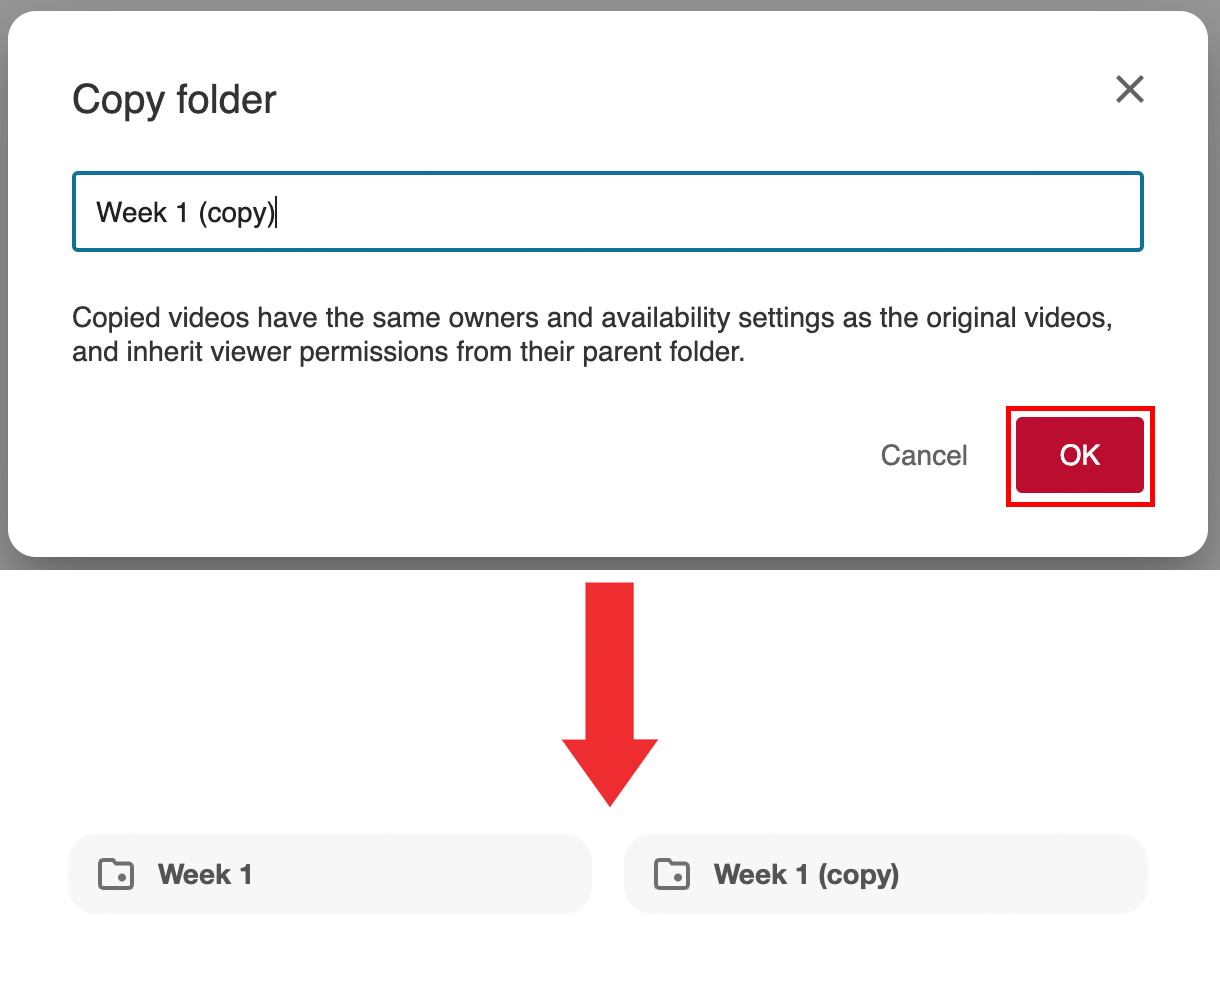Image resolution: width=1220 pixels, height=1008 pixels.
Task: Click the gray backdrop beside the dialog corner
Action: pos(1213,562)
